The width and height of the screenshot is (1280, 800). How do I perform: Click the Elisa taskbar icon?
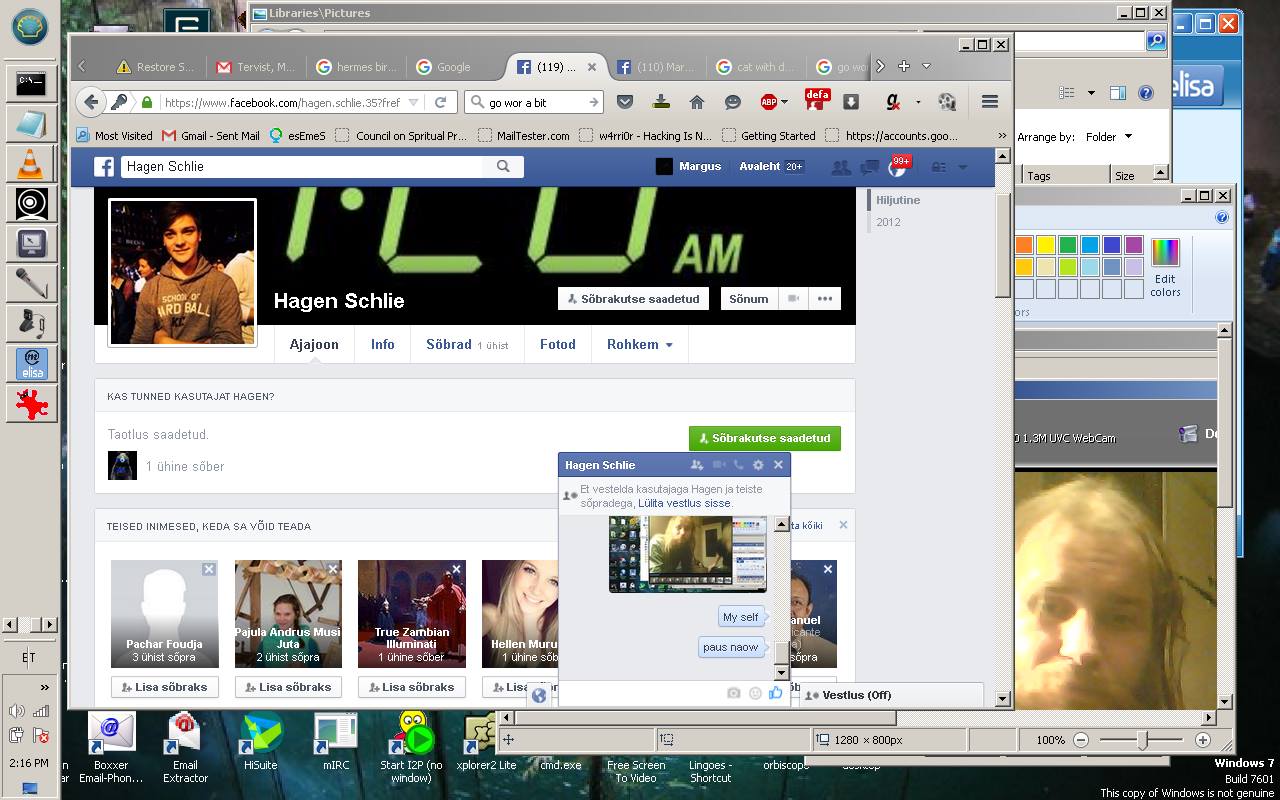(x=33, y=364)
